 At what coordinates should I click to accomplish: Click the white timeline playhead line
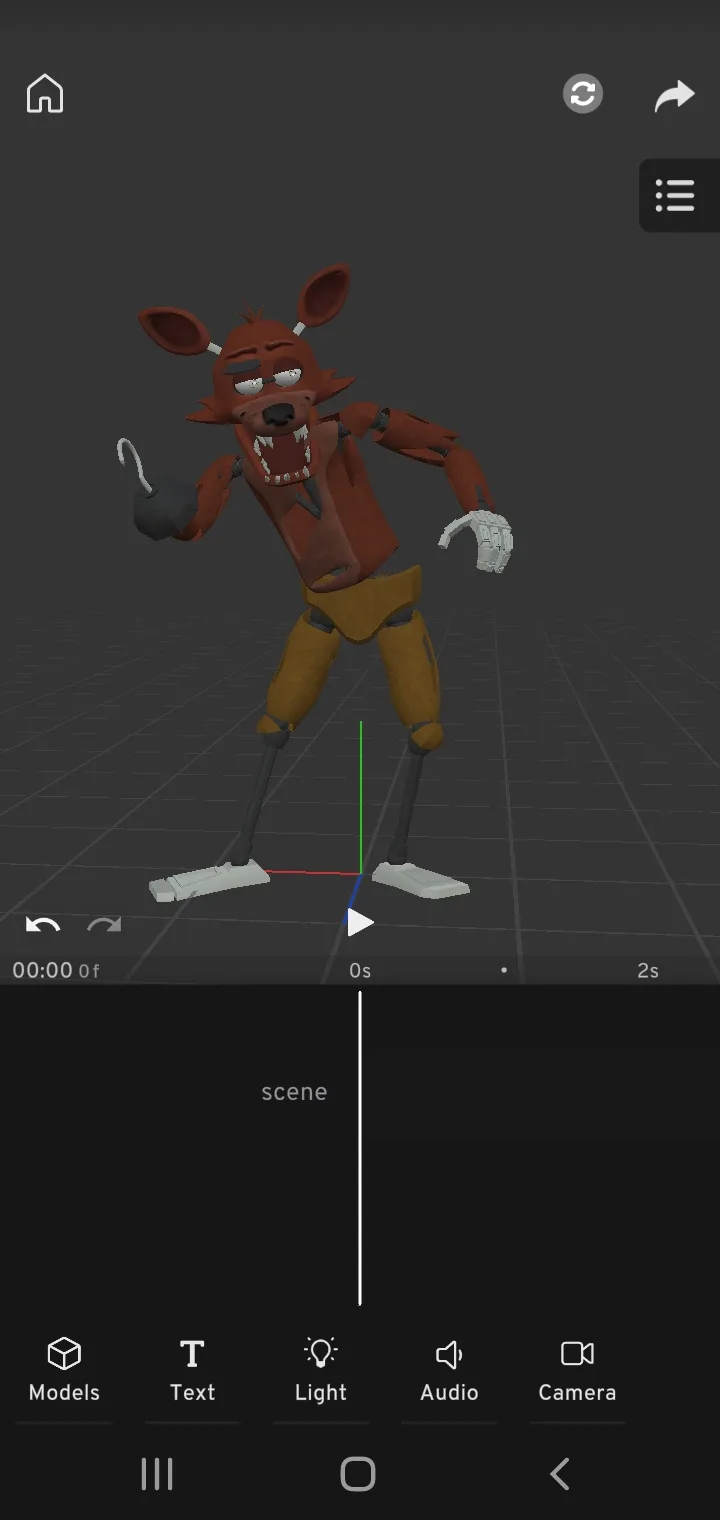click(x=360, y=1148)
